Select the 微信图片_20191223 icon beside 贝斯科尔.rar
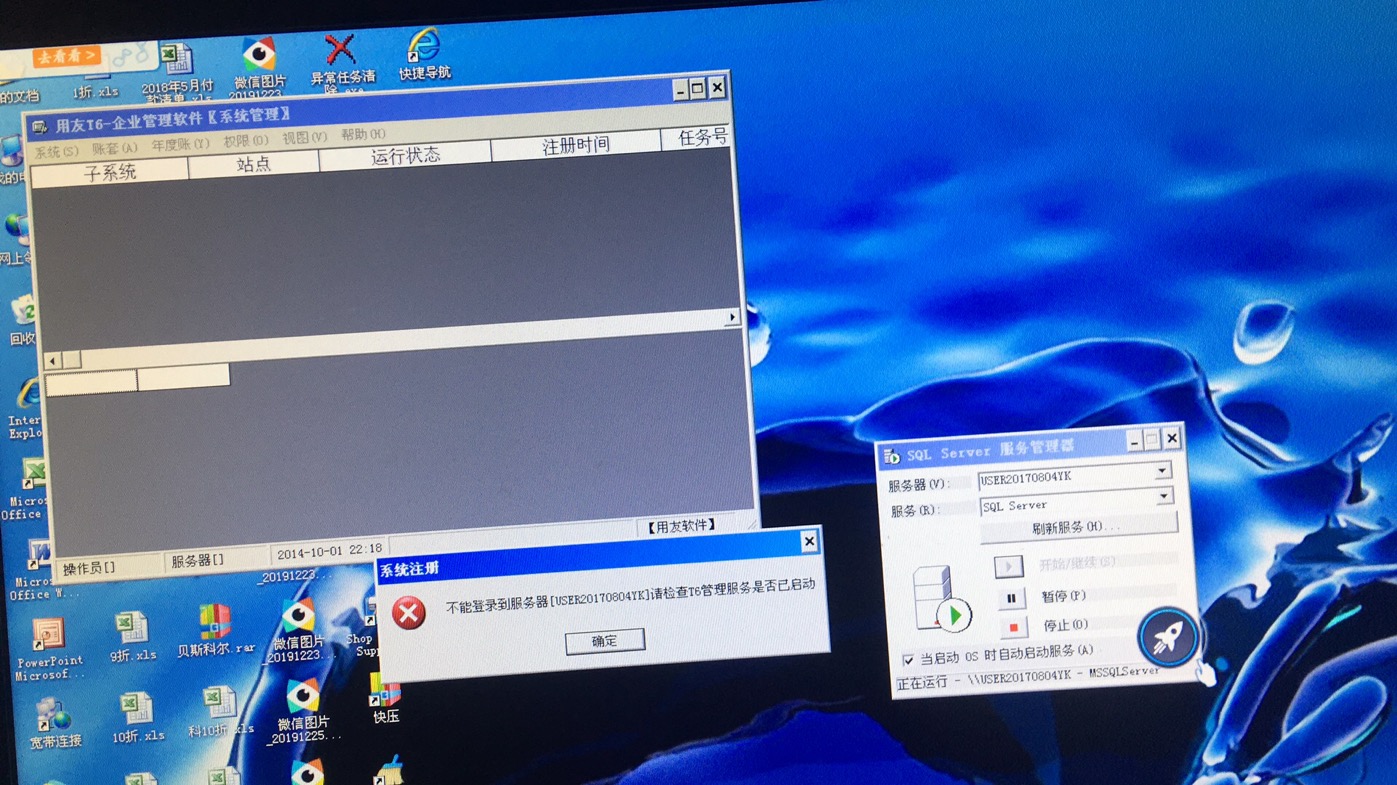This screenshot has width=1397, height=785. 297,632
